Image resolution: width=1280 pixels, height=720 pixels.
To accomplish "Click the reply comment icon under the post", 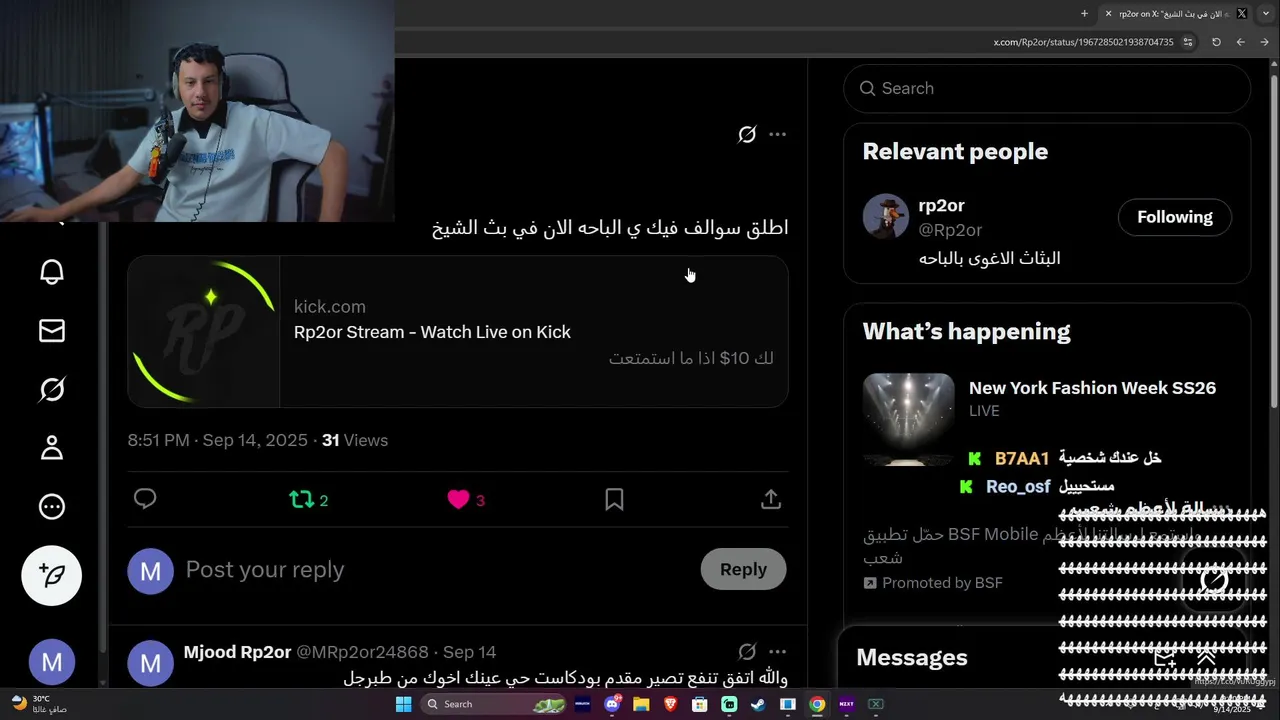I will coord(145,499).
